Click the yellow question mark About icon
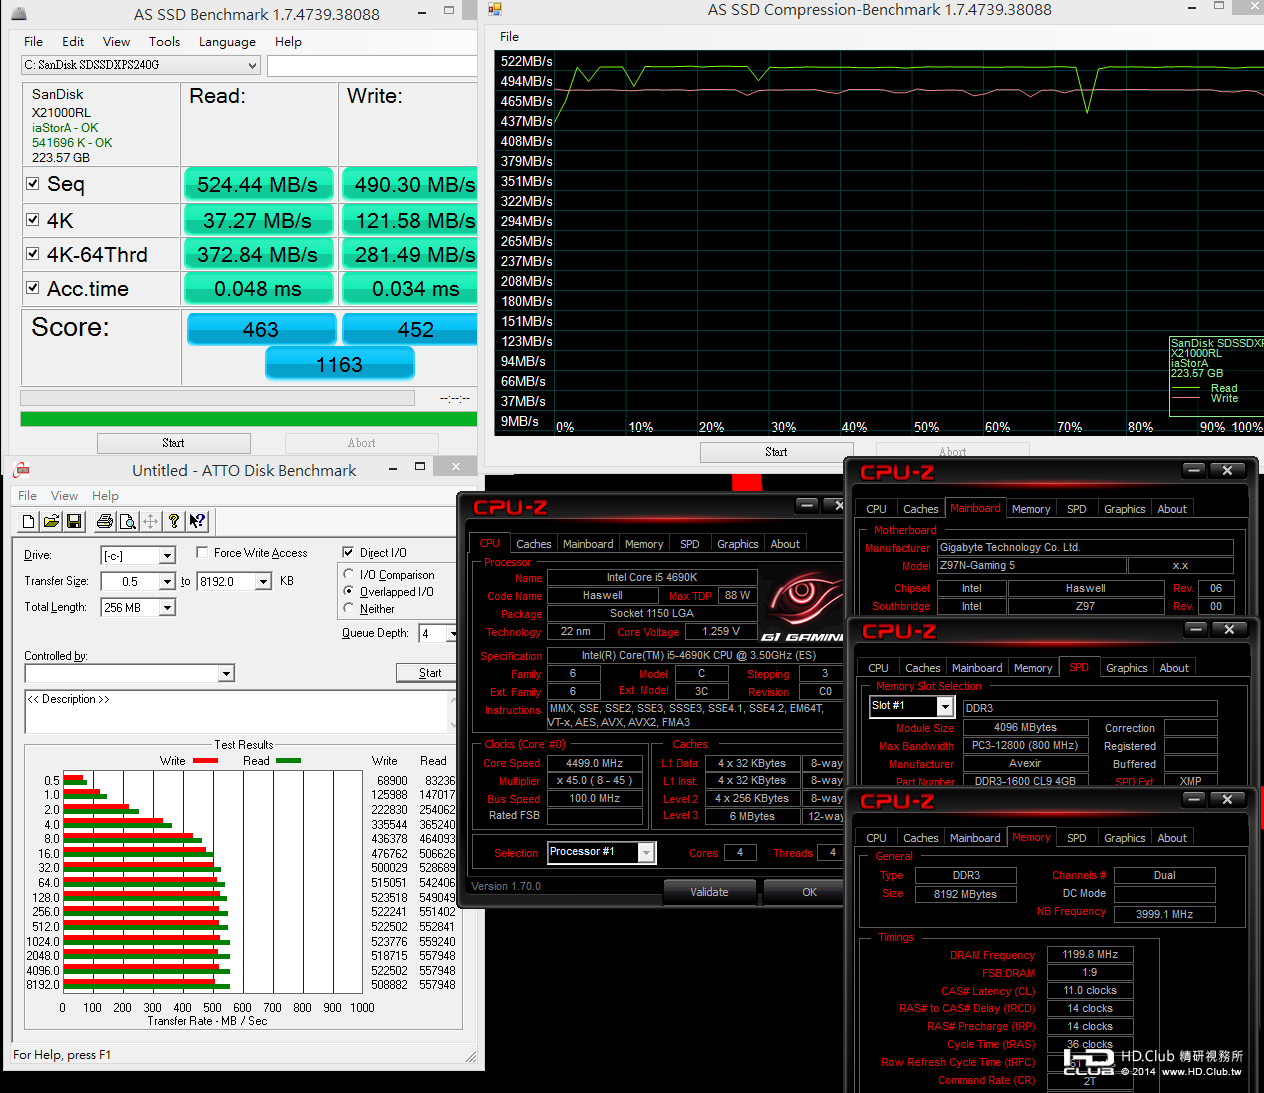This screenshot has height=1093, width=1264. [174, 521]
